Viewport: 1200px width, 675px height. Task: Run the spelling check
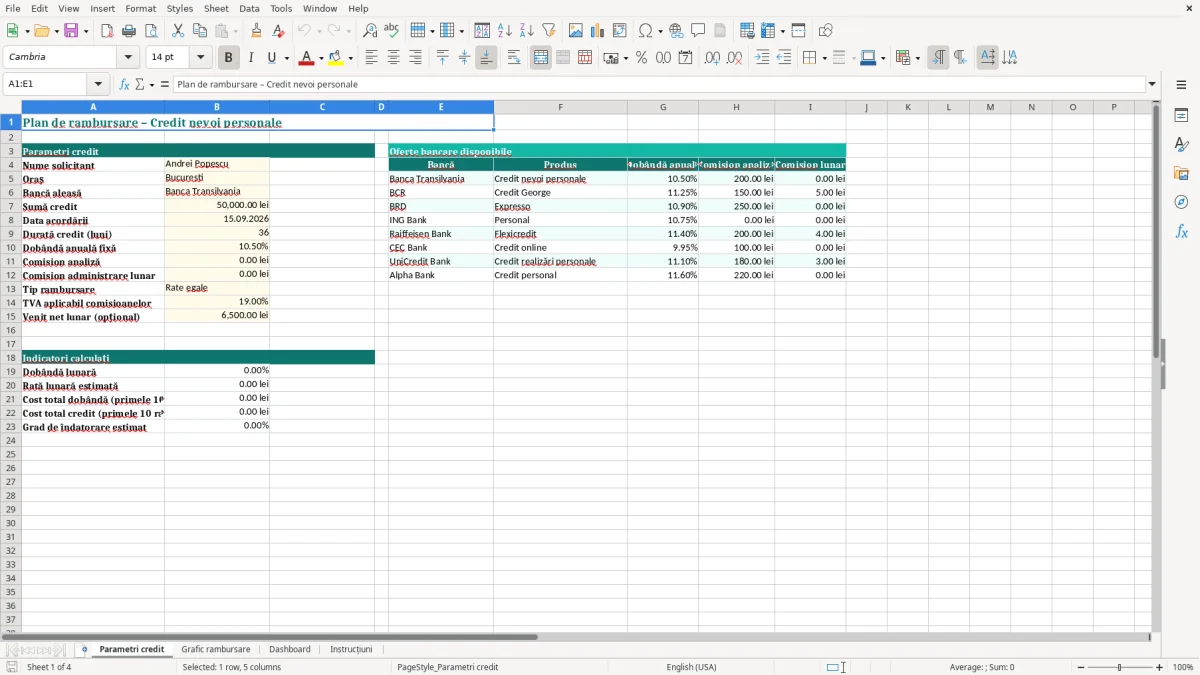click(392, 31)
